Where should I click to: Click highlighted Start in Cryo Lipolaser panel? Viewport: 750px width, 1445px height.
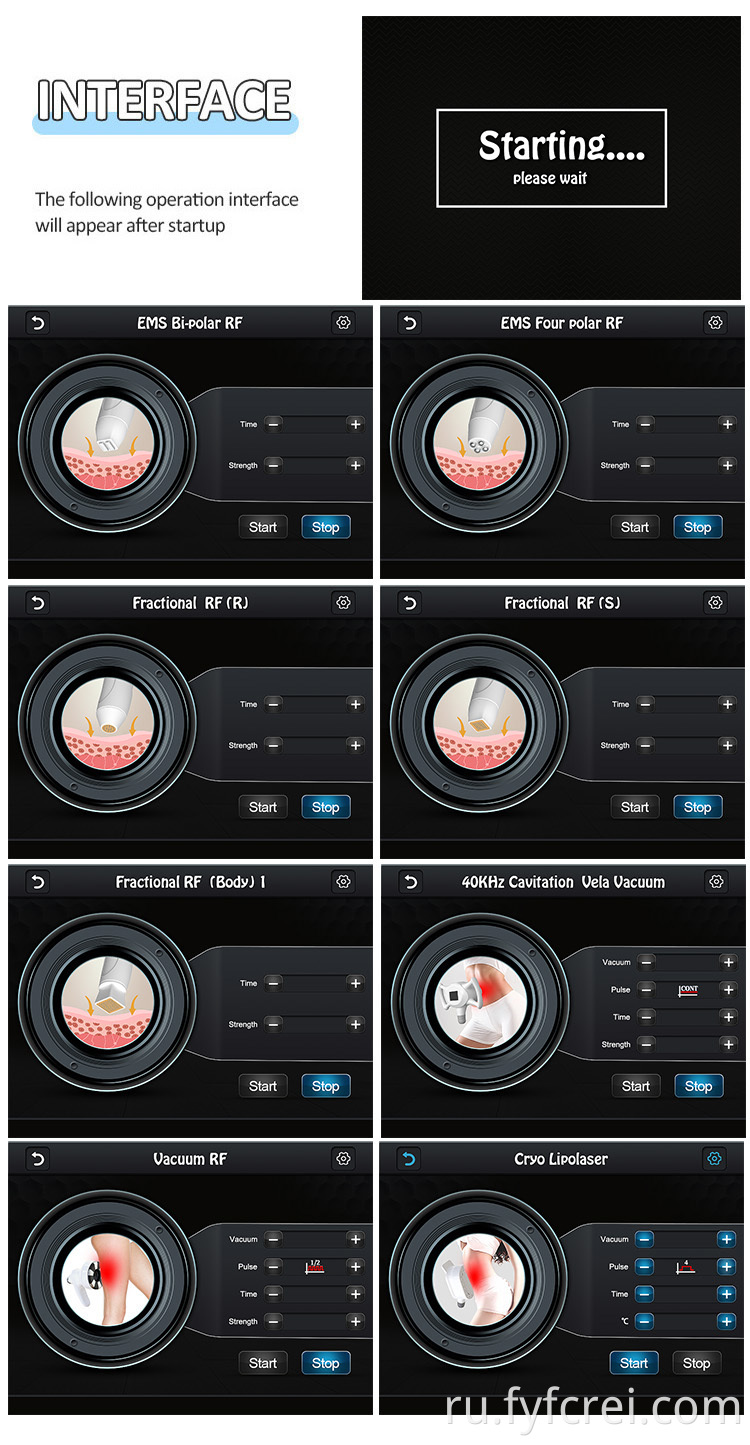coord(634,1363)
